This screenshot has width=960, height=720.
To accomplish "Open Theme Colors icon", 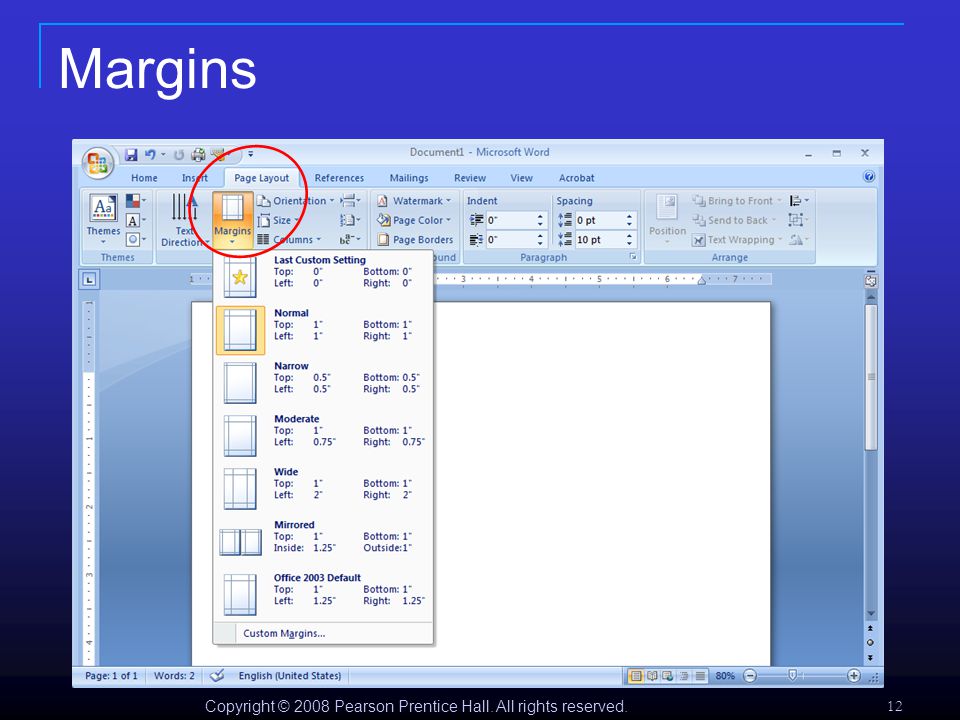I will coord(135,201).
